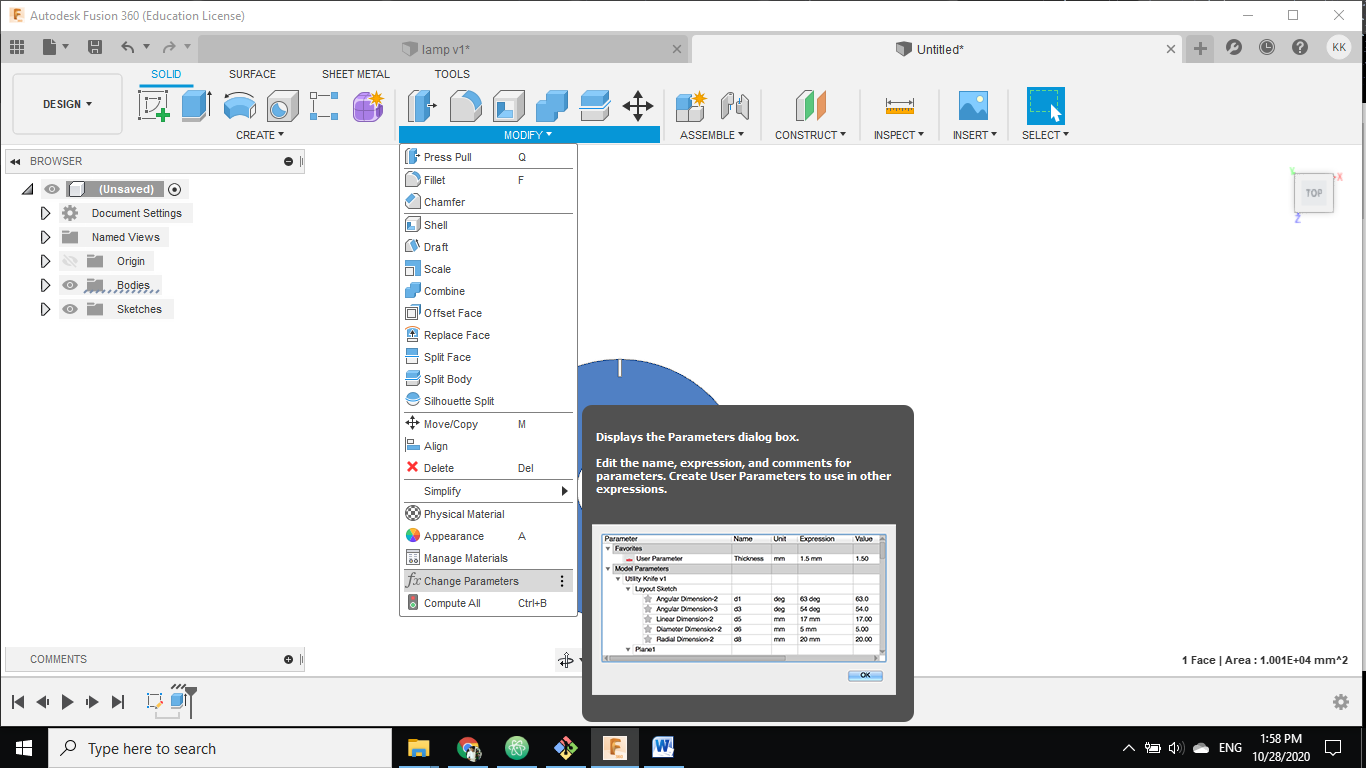This screenshot has height=768, width=1366.
Task: Expand the Bodies node
Action: (45, 285)
